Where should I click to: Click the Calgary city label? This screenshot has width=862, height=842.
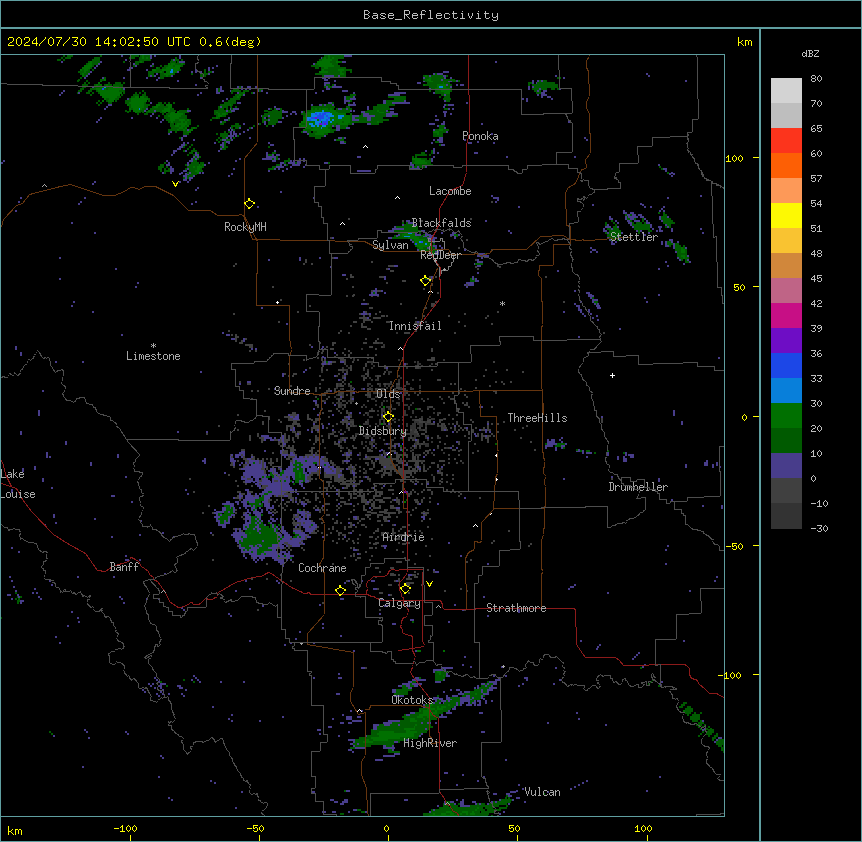pos(399,603)
